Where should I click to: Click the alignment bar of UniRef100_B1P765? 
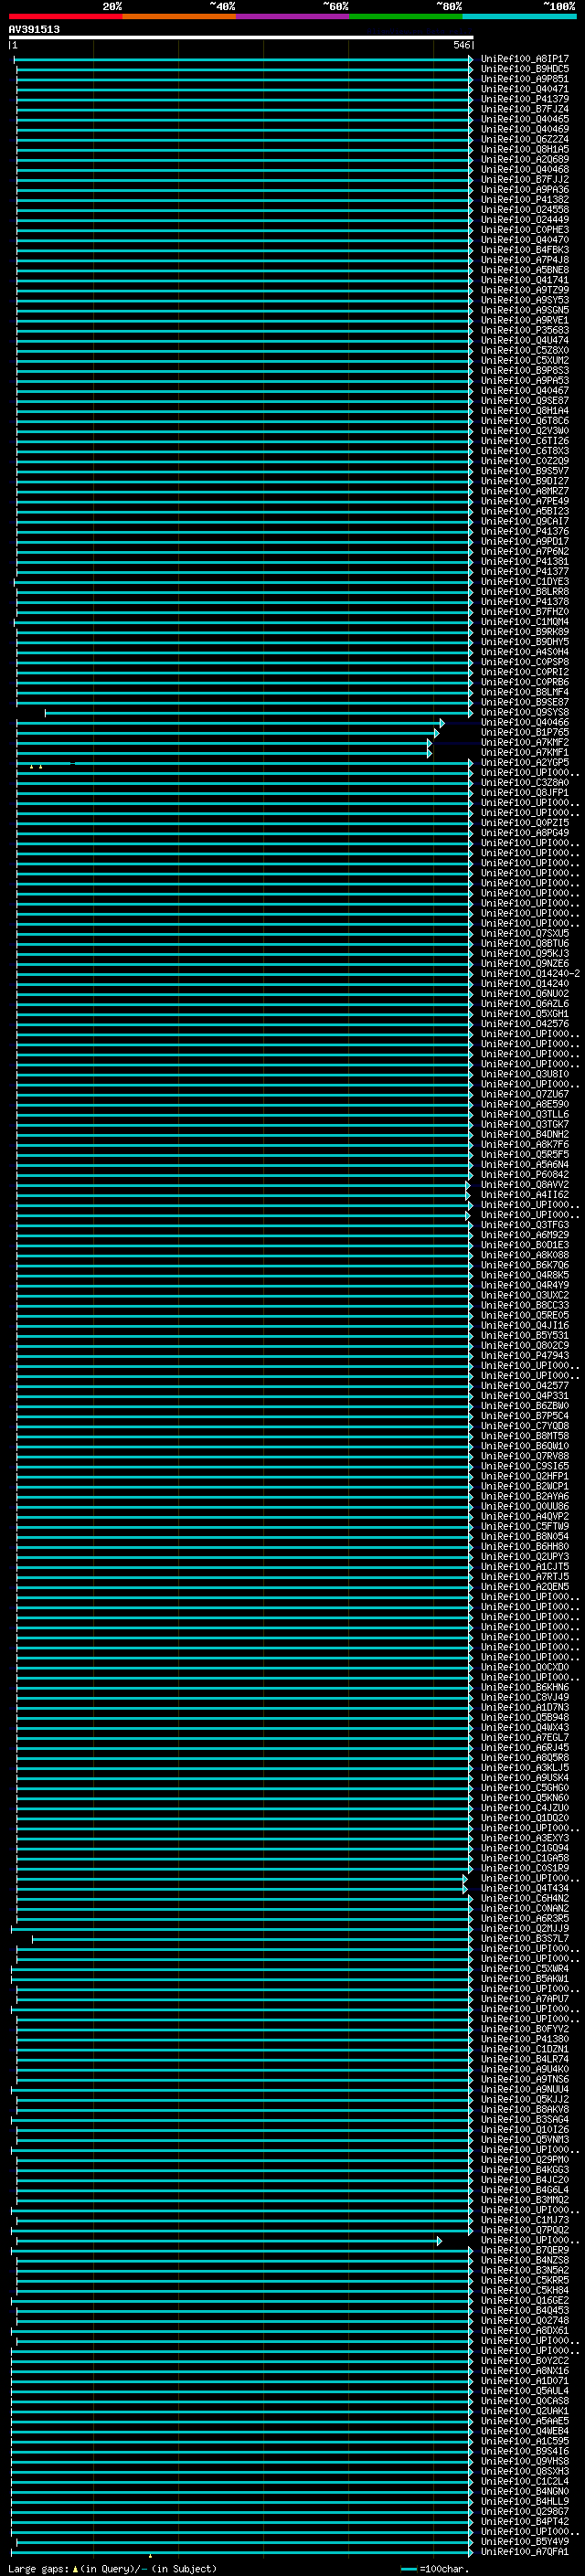(x=227, y=732)
